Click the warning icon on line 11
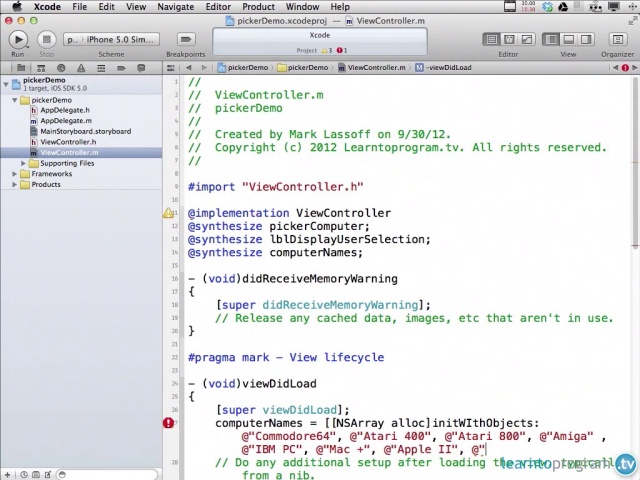 pyautogui.click(x=168, y=213)
